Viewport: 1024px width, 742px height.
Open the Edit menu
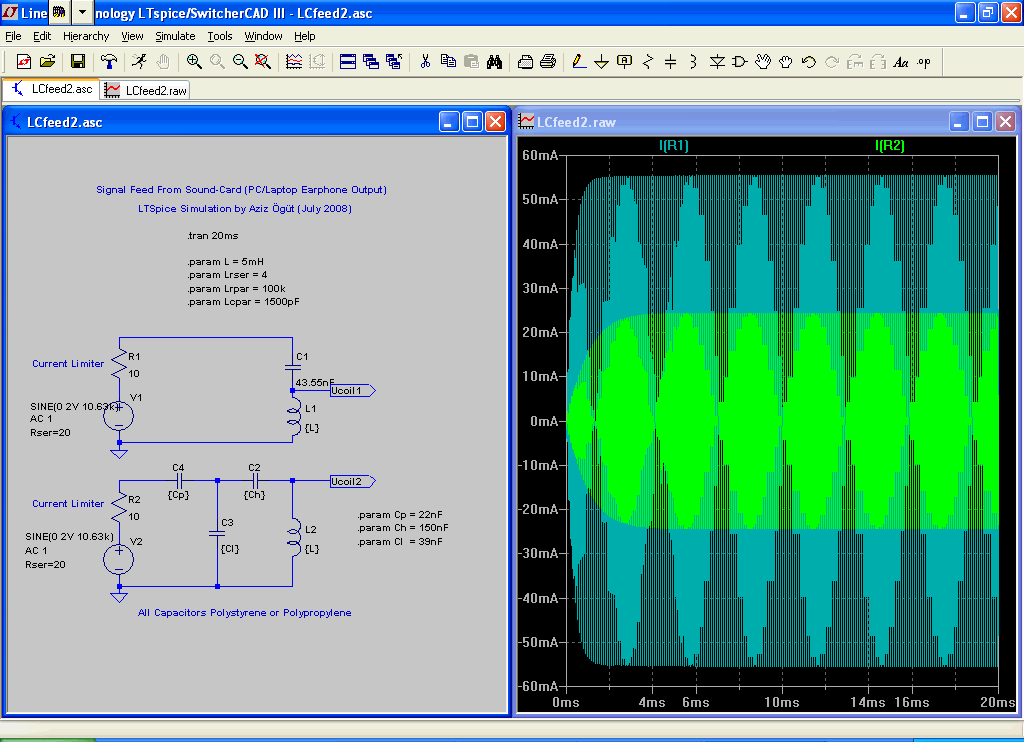tap(42, 36)
